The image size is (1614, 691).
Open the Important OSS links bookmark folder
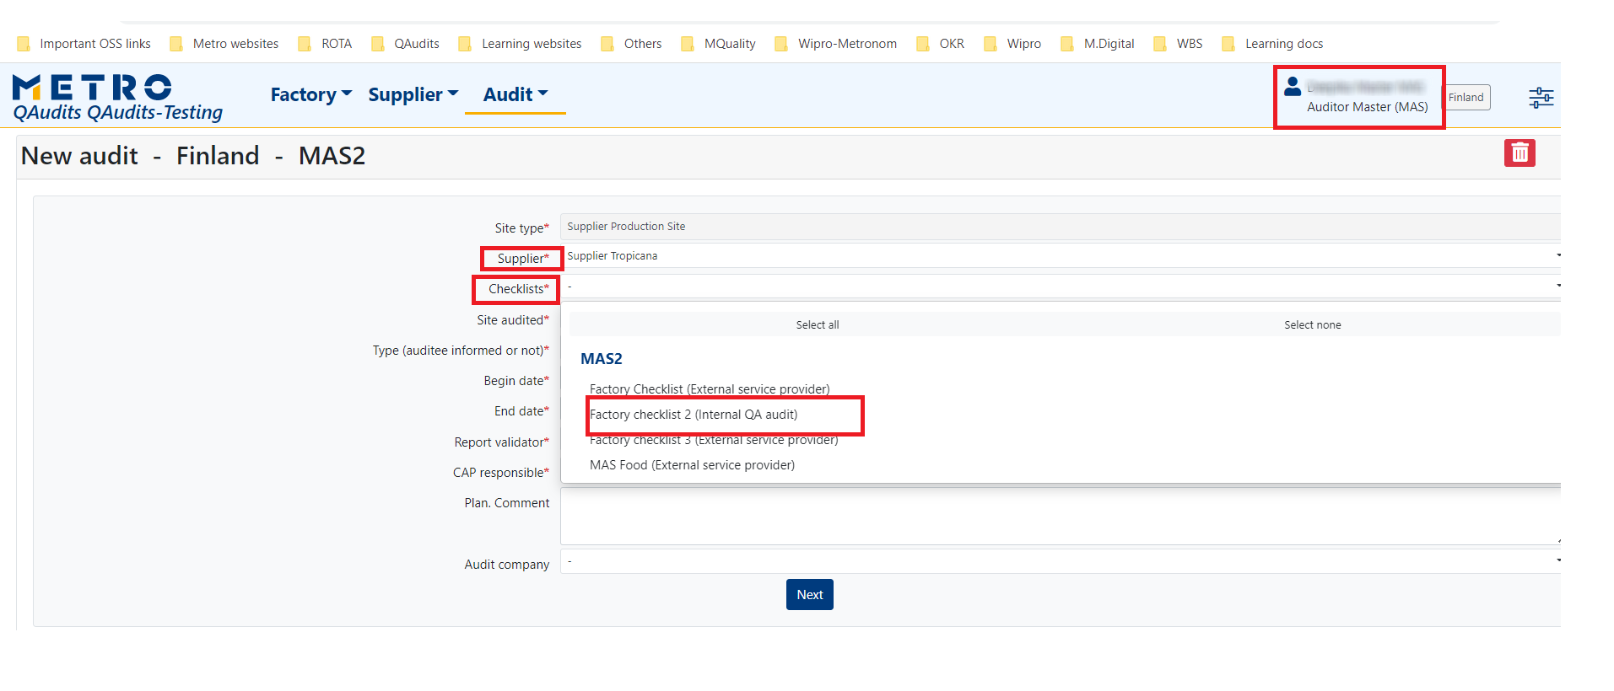pos(84,44)
